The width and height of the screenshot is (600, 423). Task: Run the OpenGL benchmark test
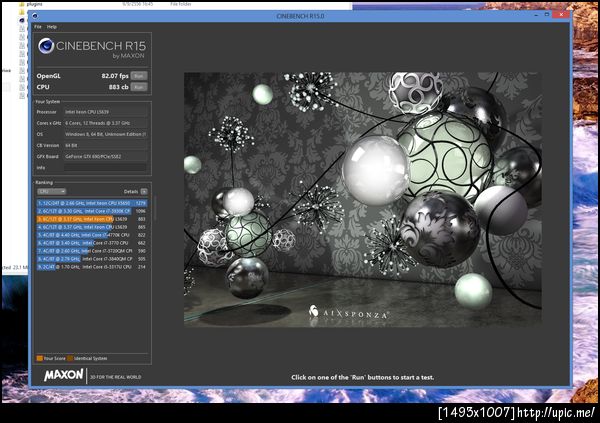pyautogui.click(x=139, y=76)
